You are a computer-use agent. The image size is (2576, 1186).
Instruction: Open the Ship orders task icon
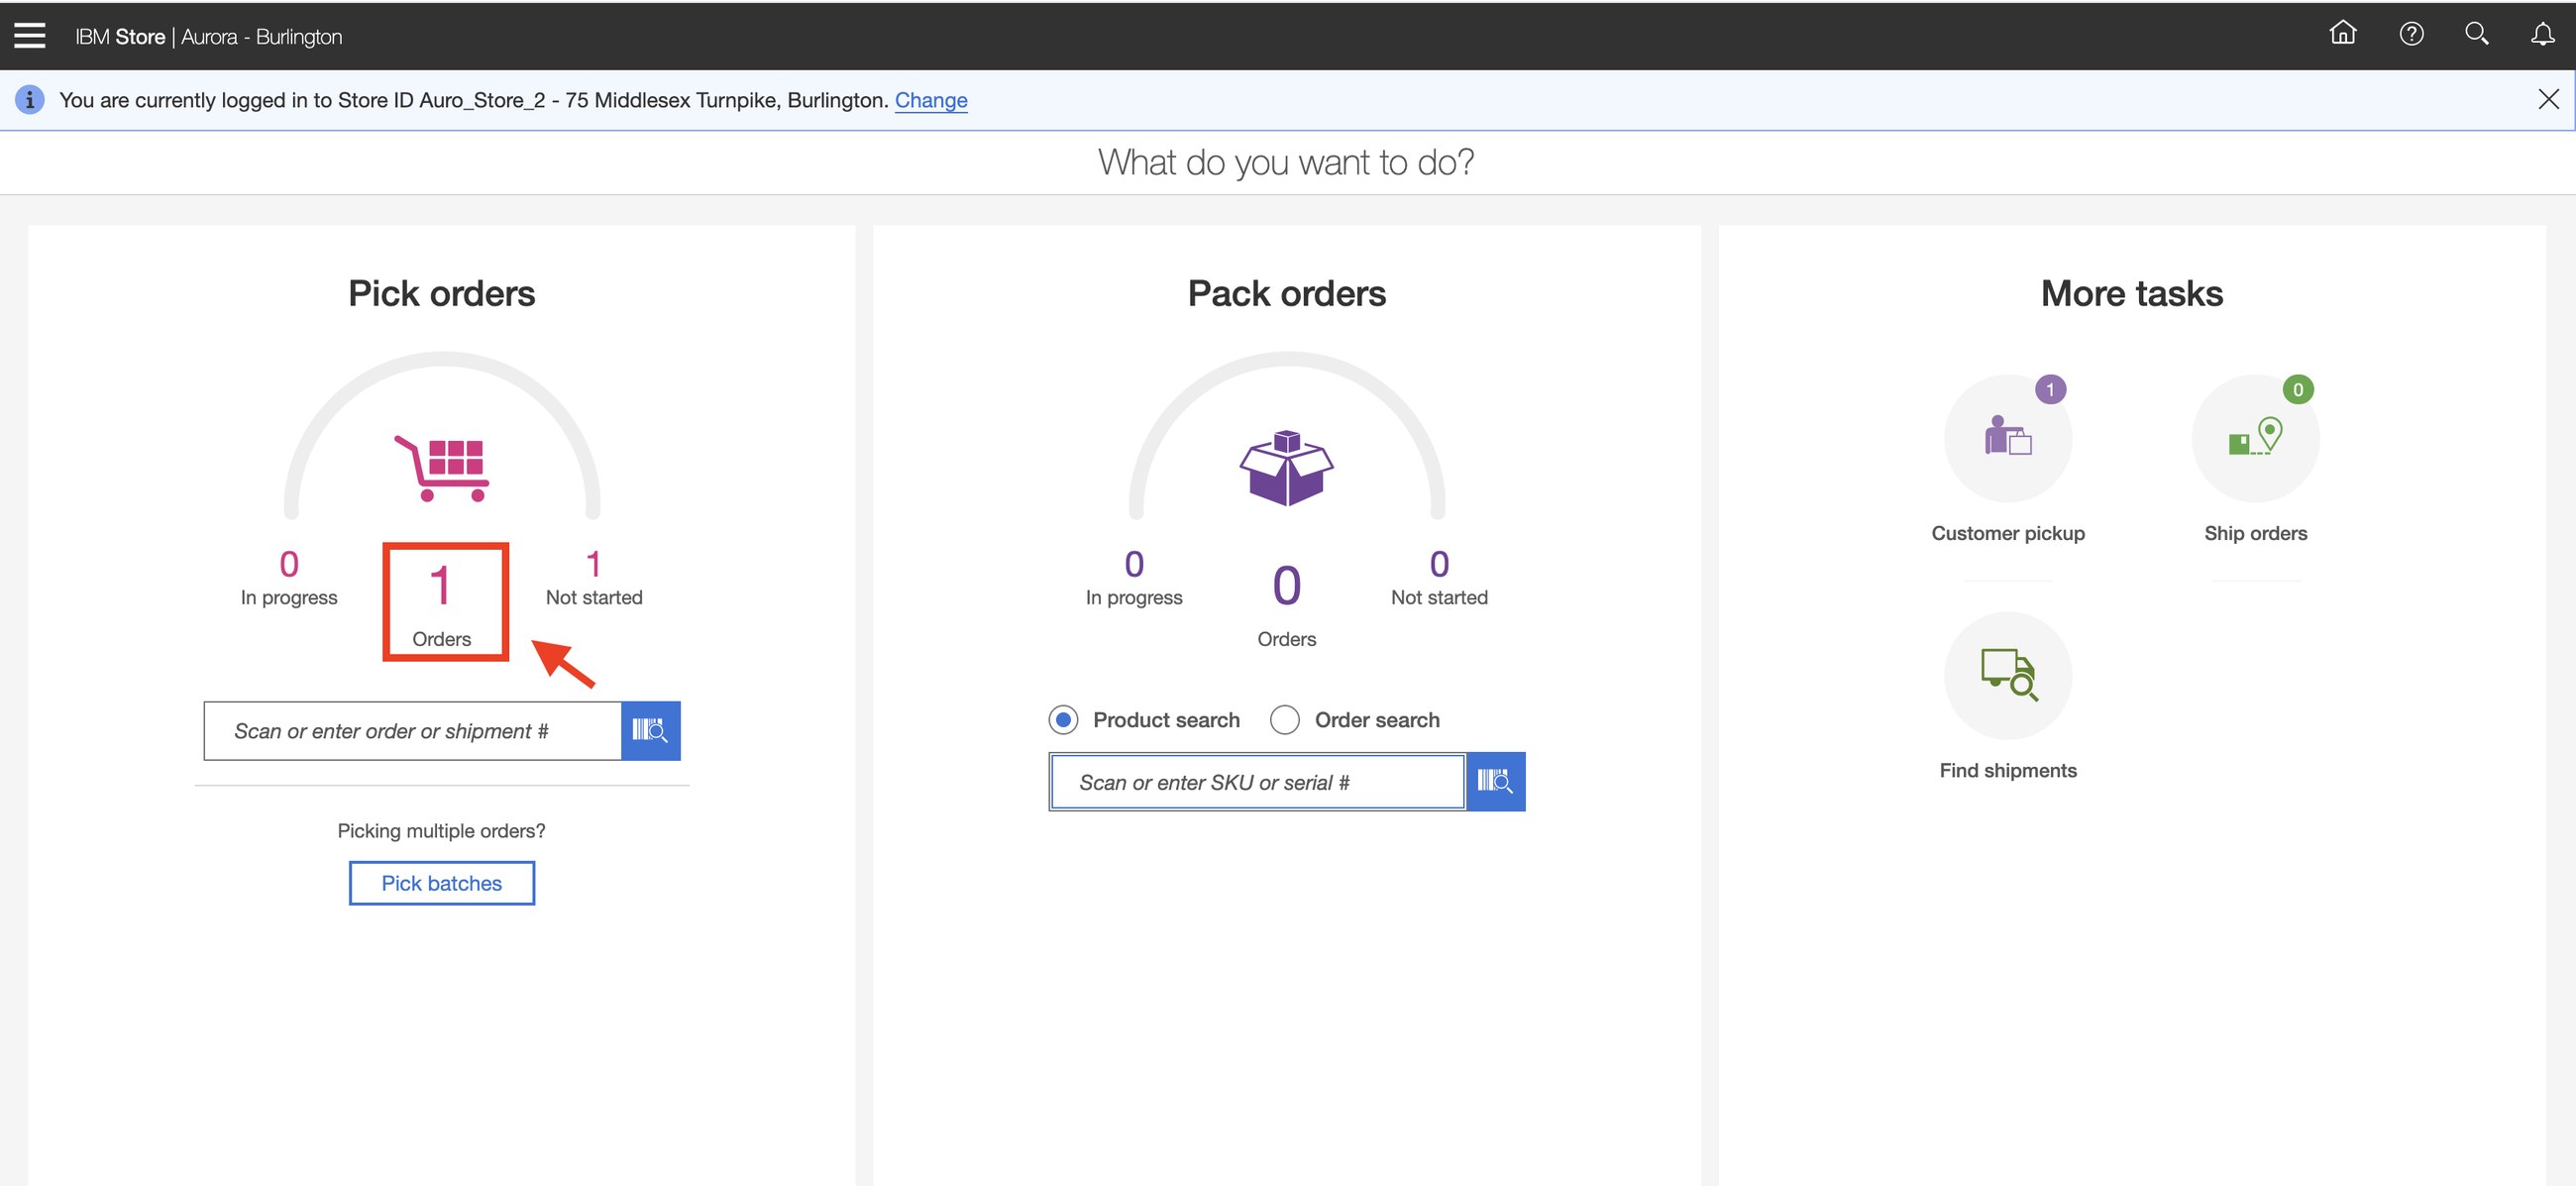coord(2255,438)
